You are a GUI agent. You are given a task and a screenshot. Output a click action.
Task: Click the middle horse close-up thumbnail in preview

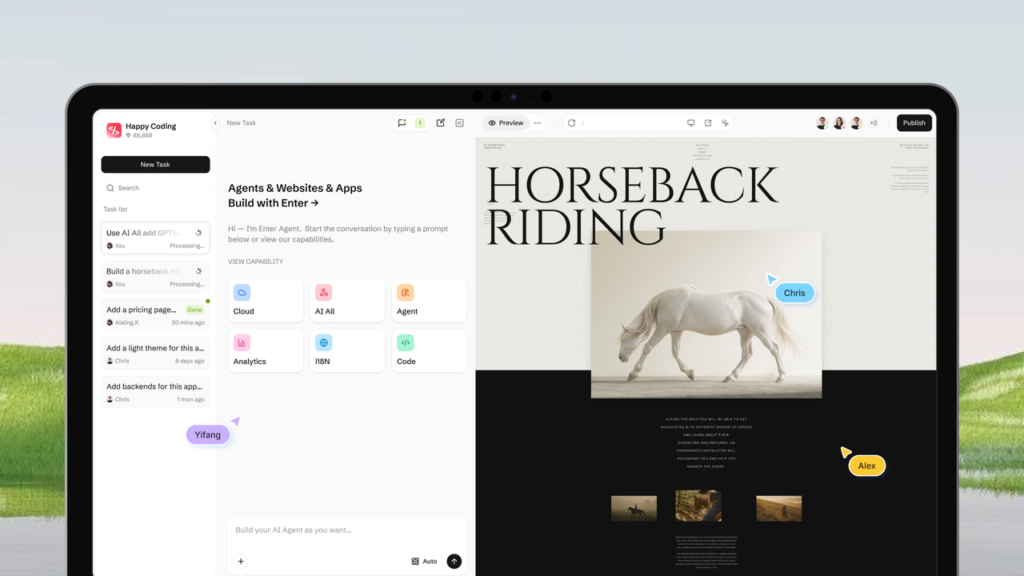point(698,505)
